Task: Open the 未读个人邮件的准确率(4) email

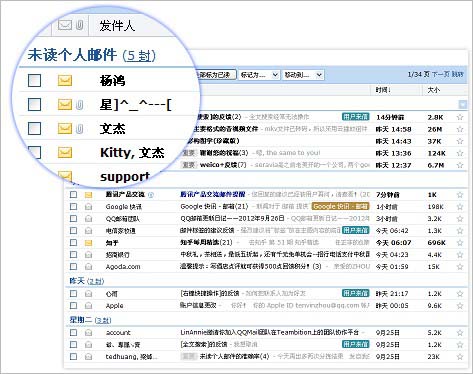Action: 234,356
